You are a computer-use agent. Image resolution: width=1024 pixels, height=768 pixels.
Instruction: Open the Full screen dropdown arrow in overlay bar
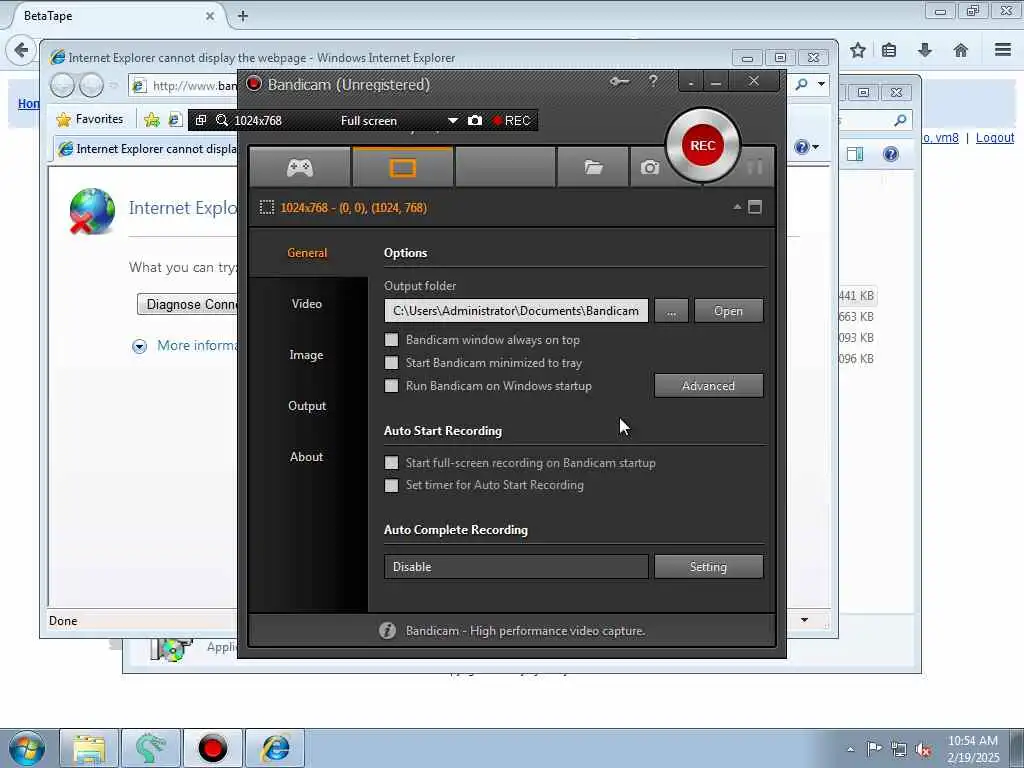coord(453,121)
